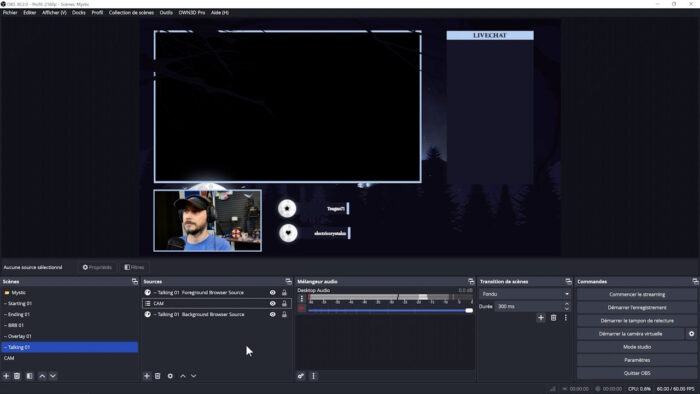Open the Aide menu
The image size is (700, 394).
(x=220, y=12)
